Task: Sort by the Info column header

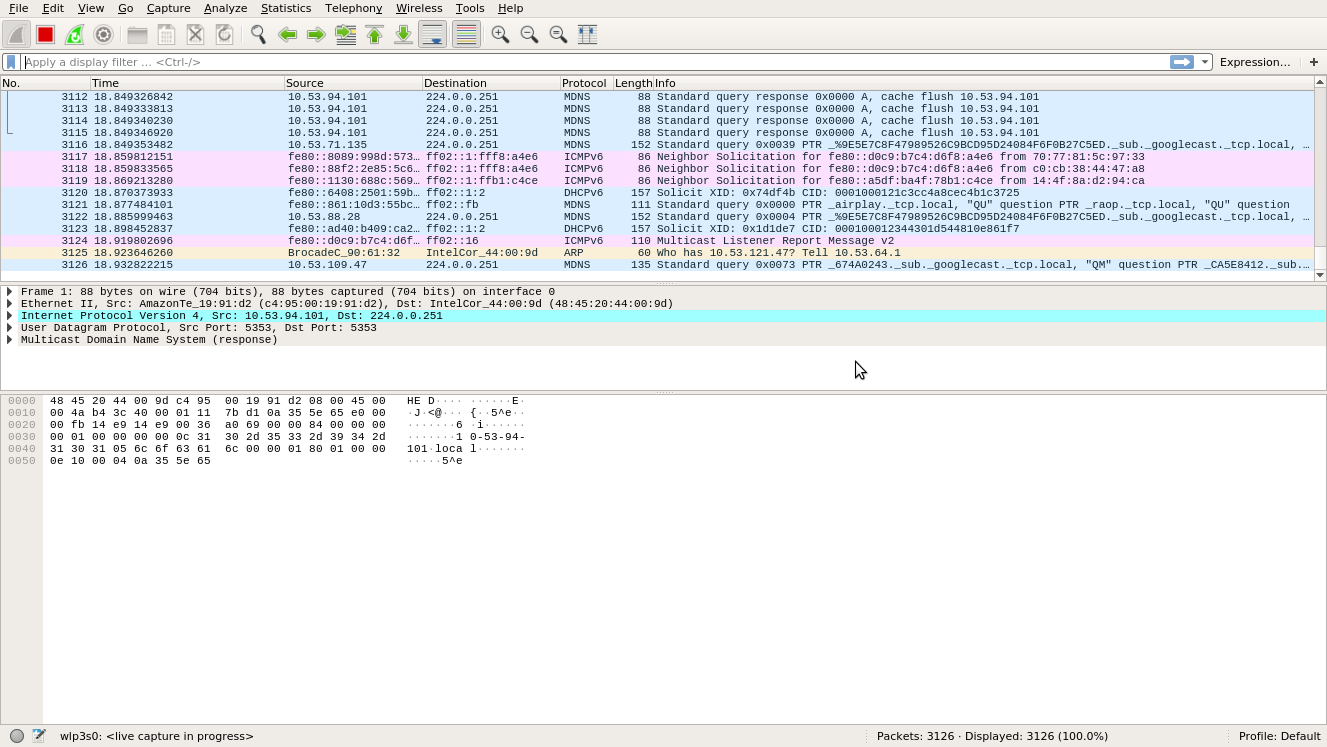Action: click(983, 83)
